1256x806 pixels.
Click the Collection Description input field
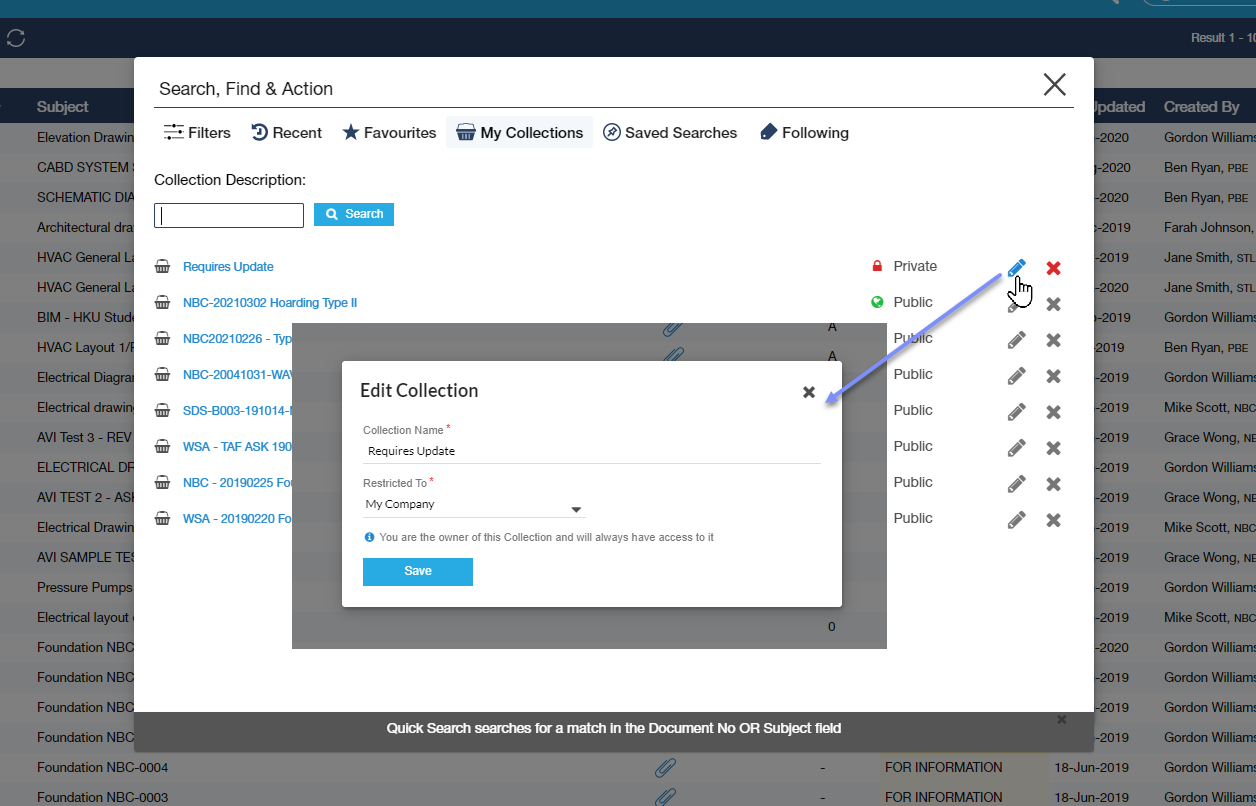(229, 215)
